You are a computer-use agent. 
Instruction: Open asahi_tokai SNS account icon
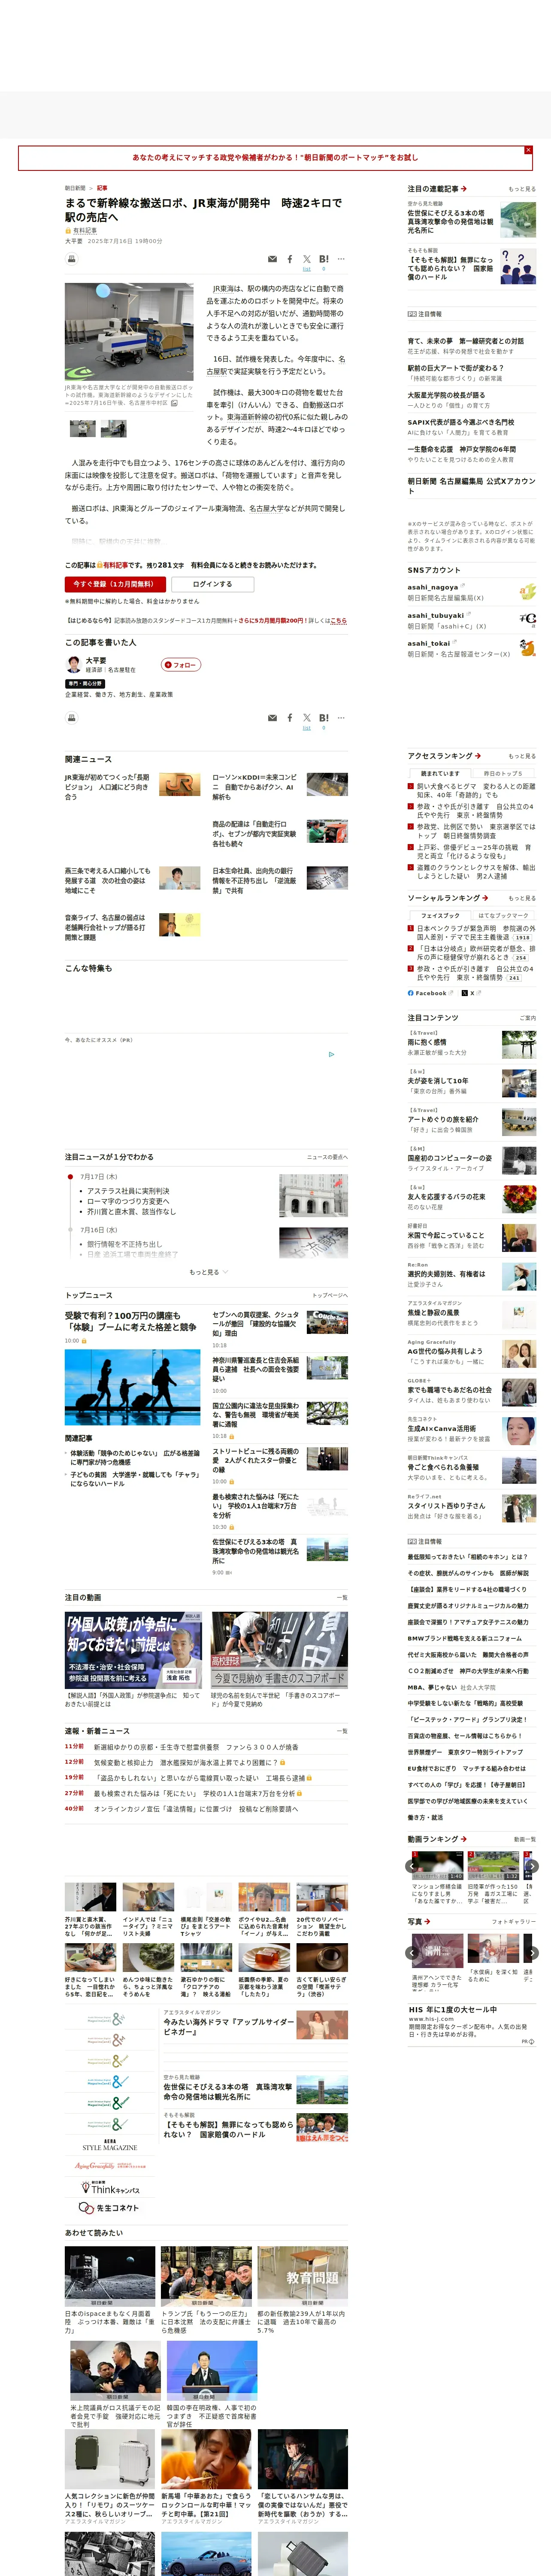[x=527, y=648]
